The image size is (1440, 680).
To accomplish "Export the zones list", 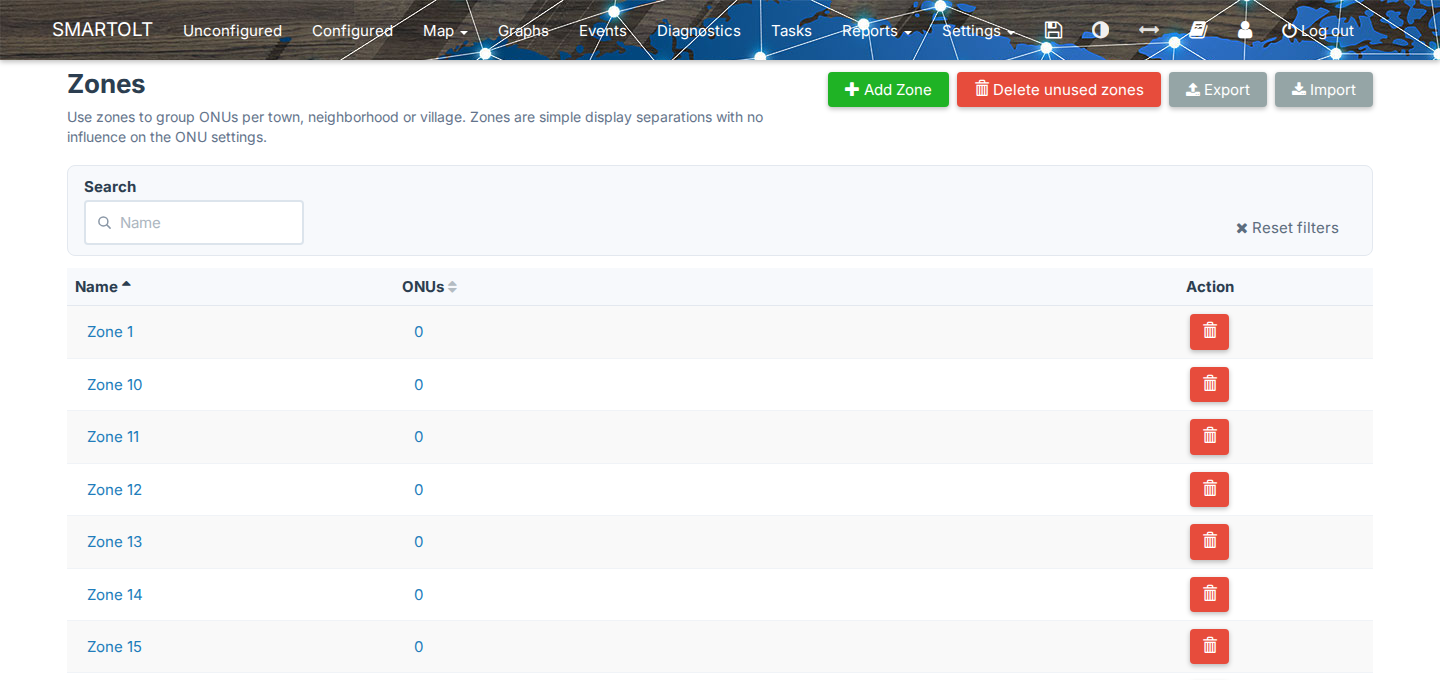I will click(x=1218, y=89).
